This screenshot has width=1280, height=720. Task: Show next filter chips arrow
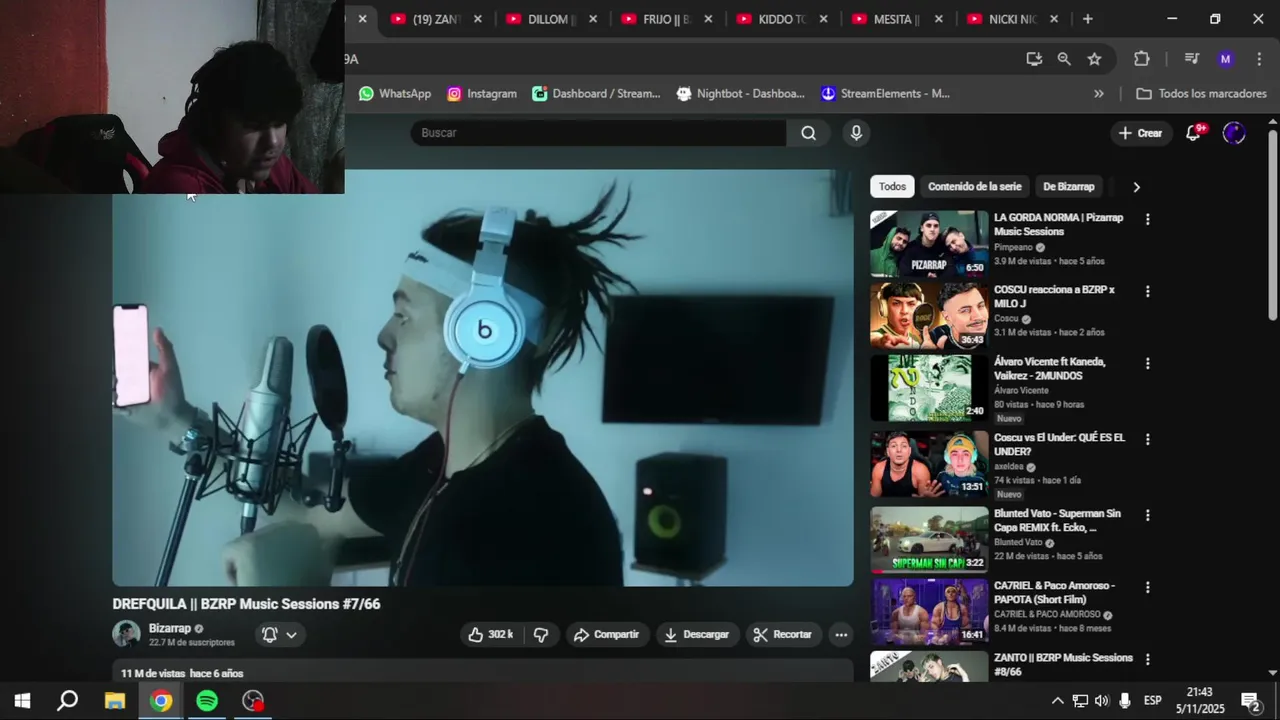coord(1136,187)
